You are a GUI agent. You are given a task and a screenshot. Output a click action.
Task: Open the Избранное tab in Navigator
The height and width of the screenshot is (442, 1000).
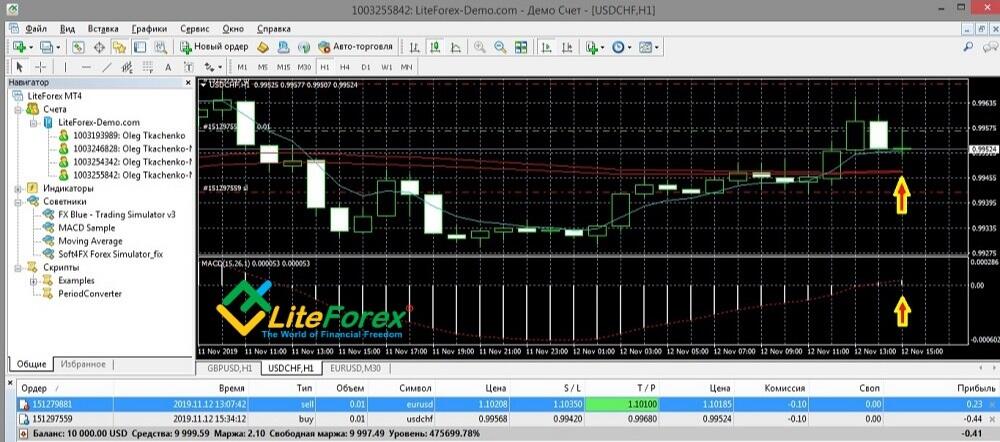(x=82, y=364)
